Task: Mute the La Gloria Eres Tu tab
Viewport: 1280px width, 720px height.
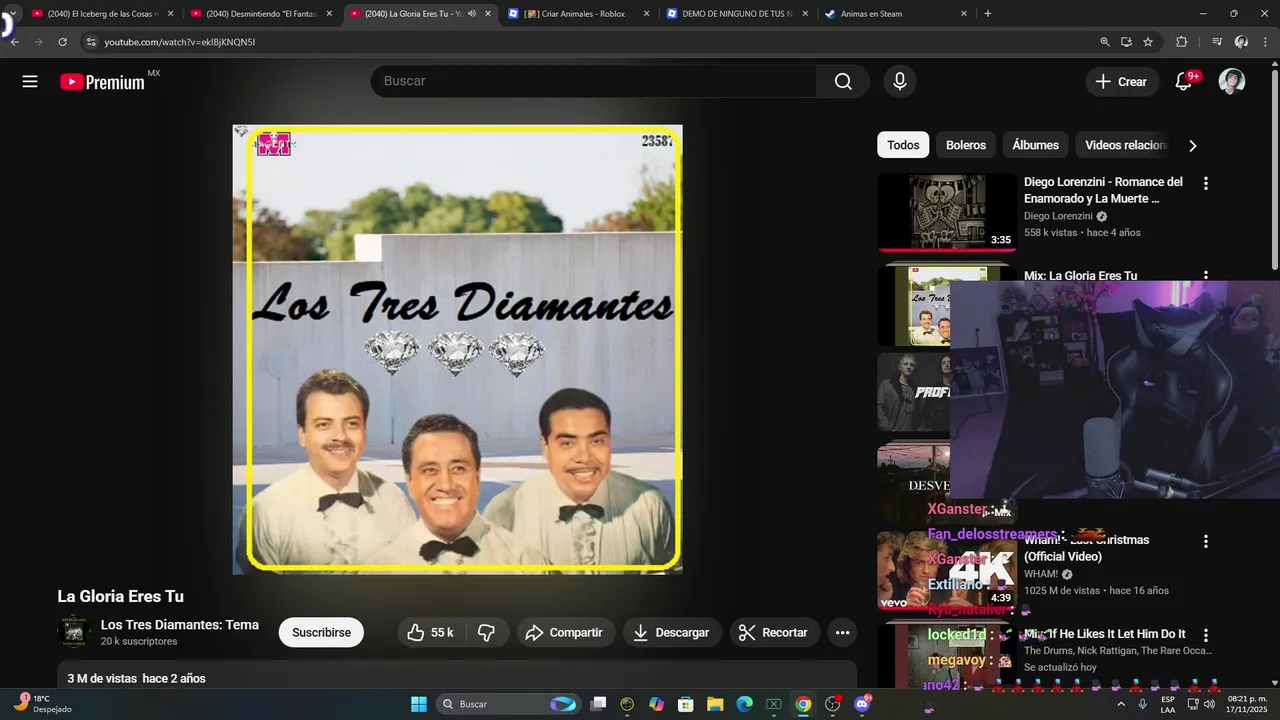Action: pos(472,14)
